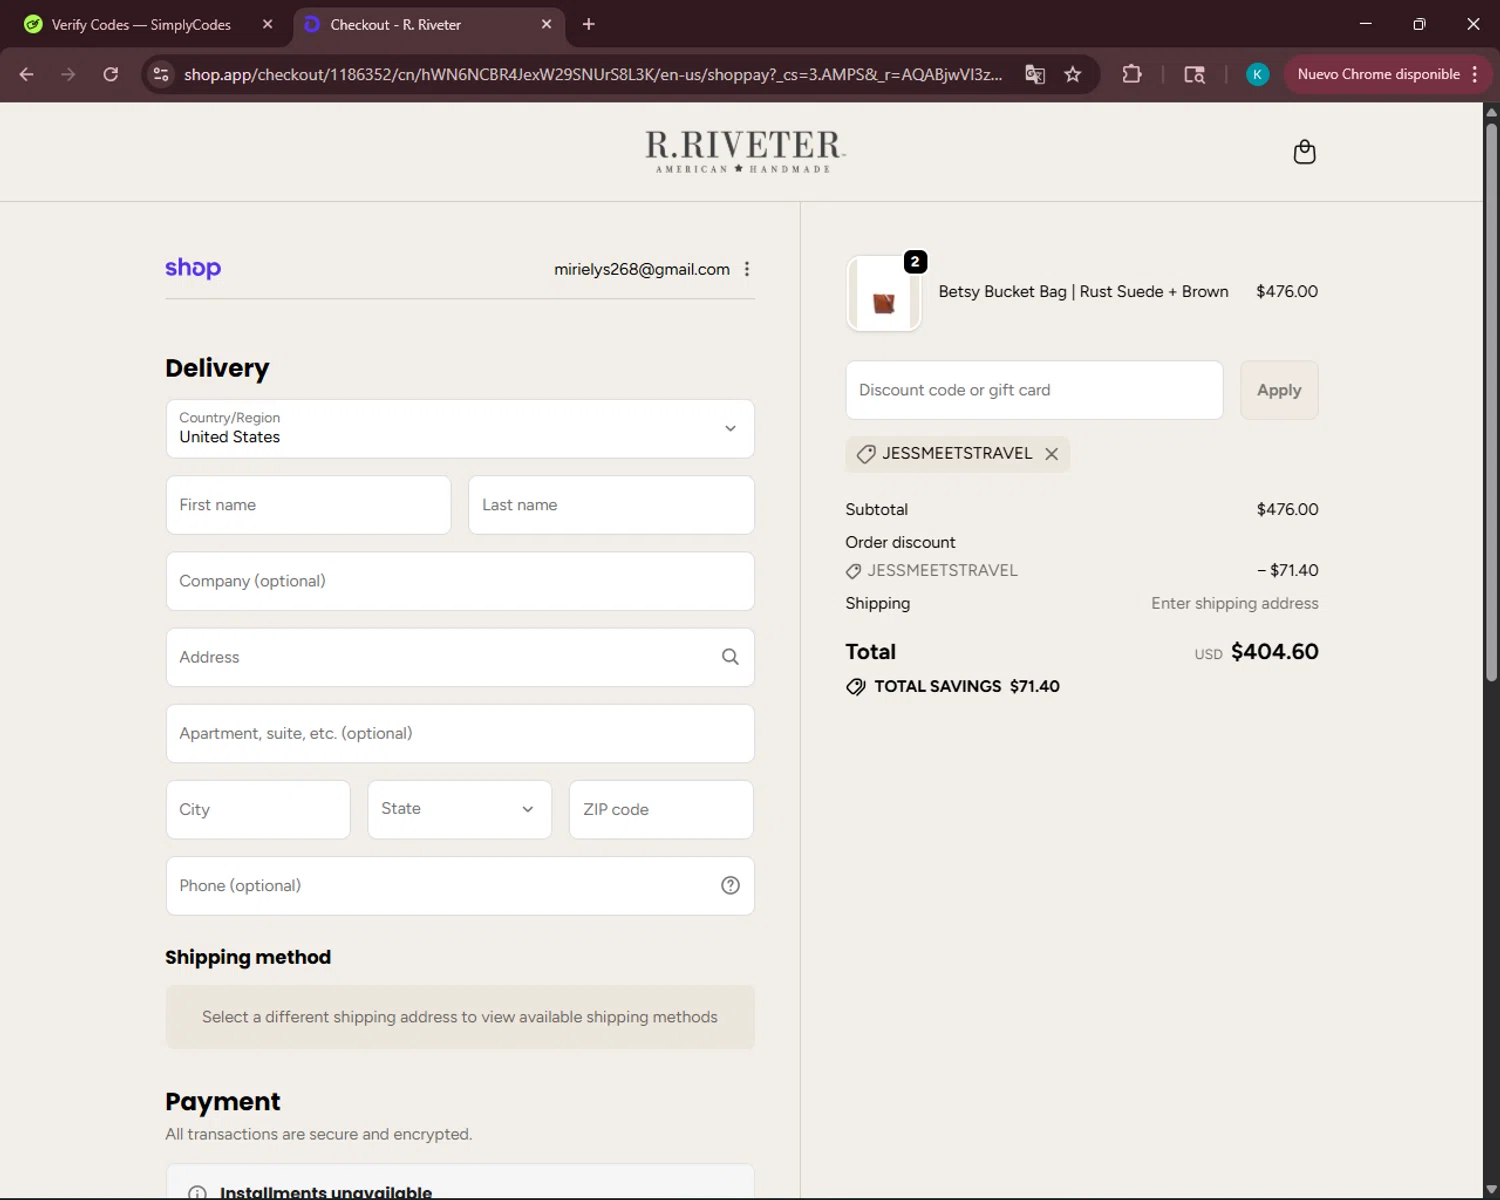Close the Verify Codes tab
Image resolution: width=1500 pixels, height=1200 pixels.
(267, 24)
